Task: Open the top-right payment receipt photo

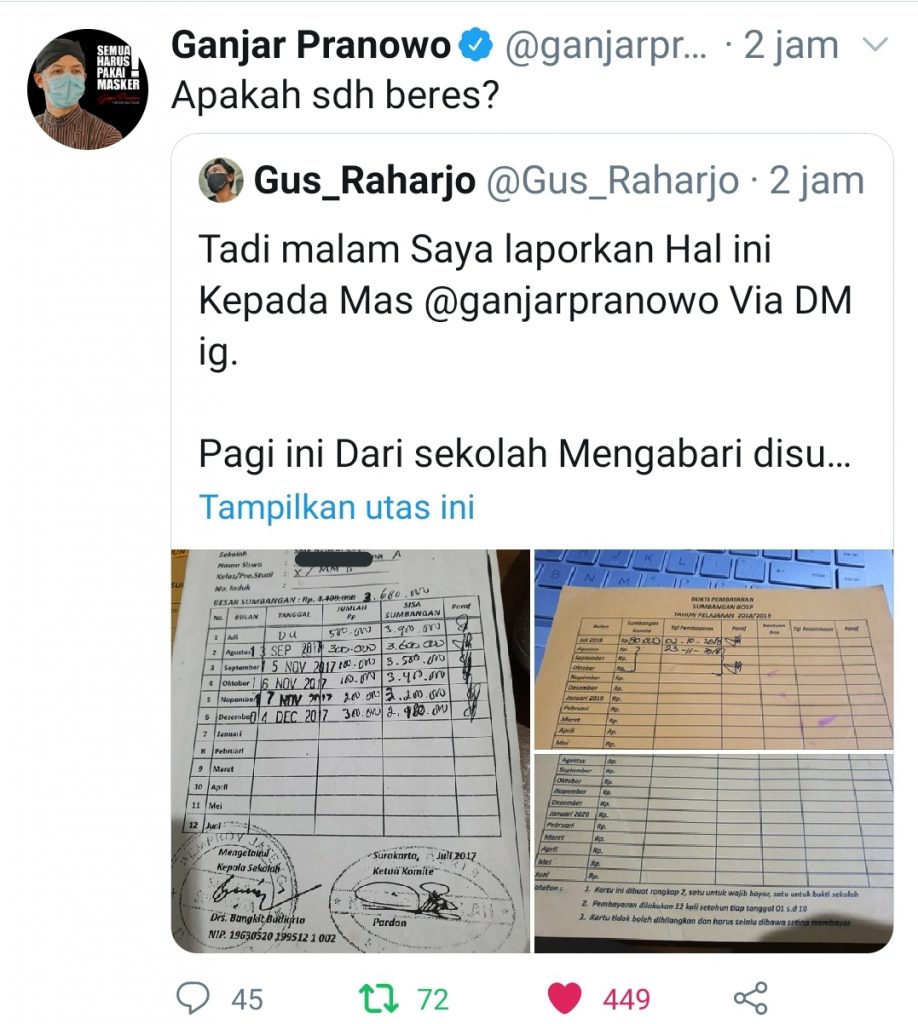Action: tap(714, 649)
